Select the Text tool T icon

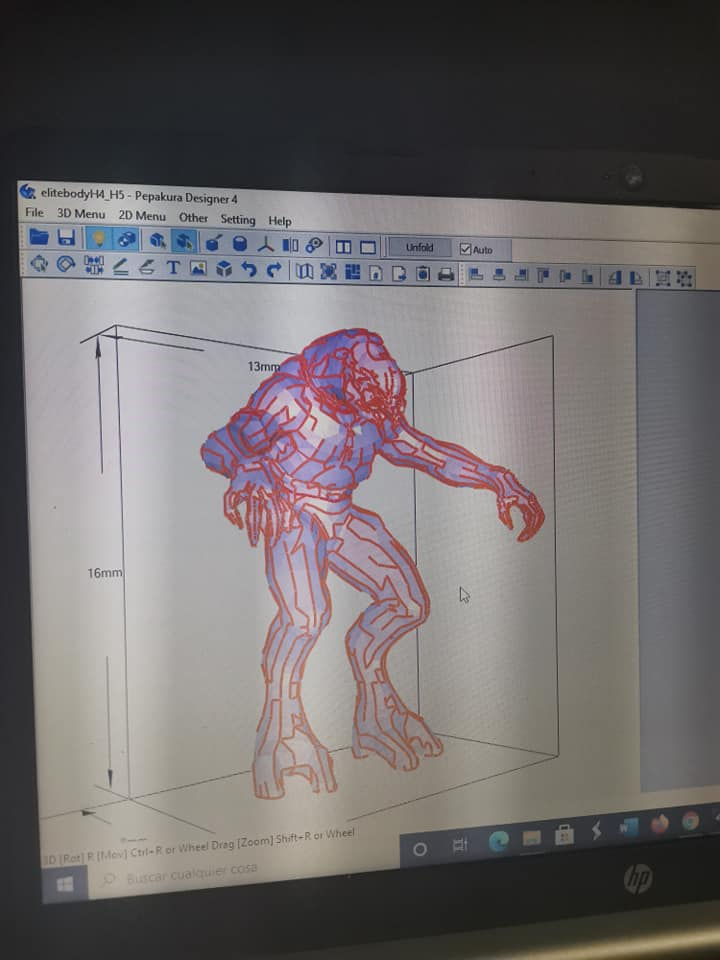click(173, 268)
